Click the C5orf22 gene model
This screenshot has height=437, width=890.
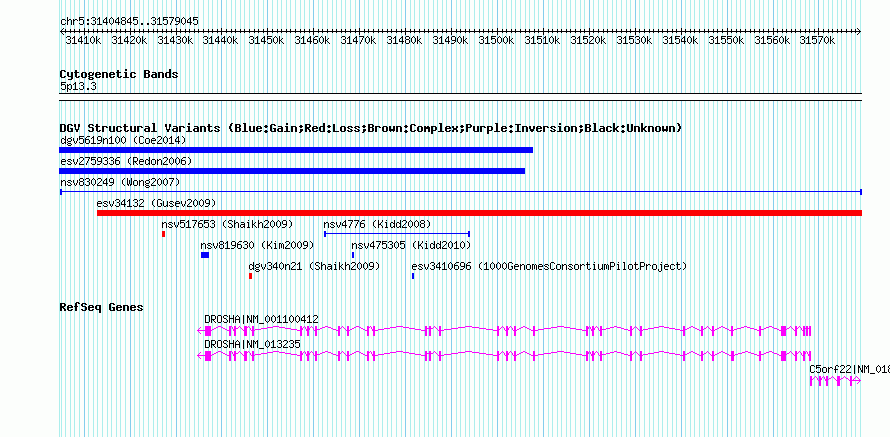836,381
